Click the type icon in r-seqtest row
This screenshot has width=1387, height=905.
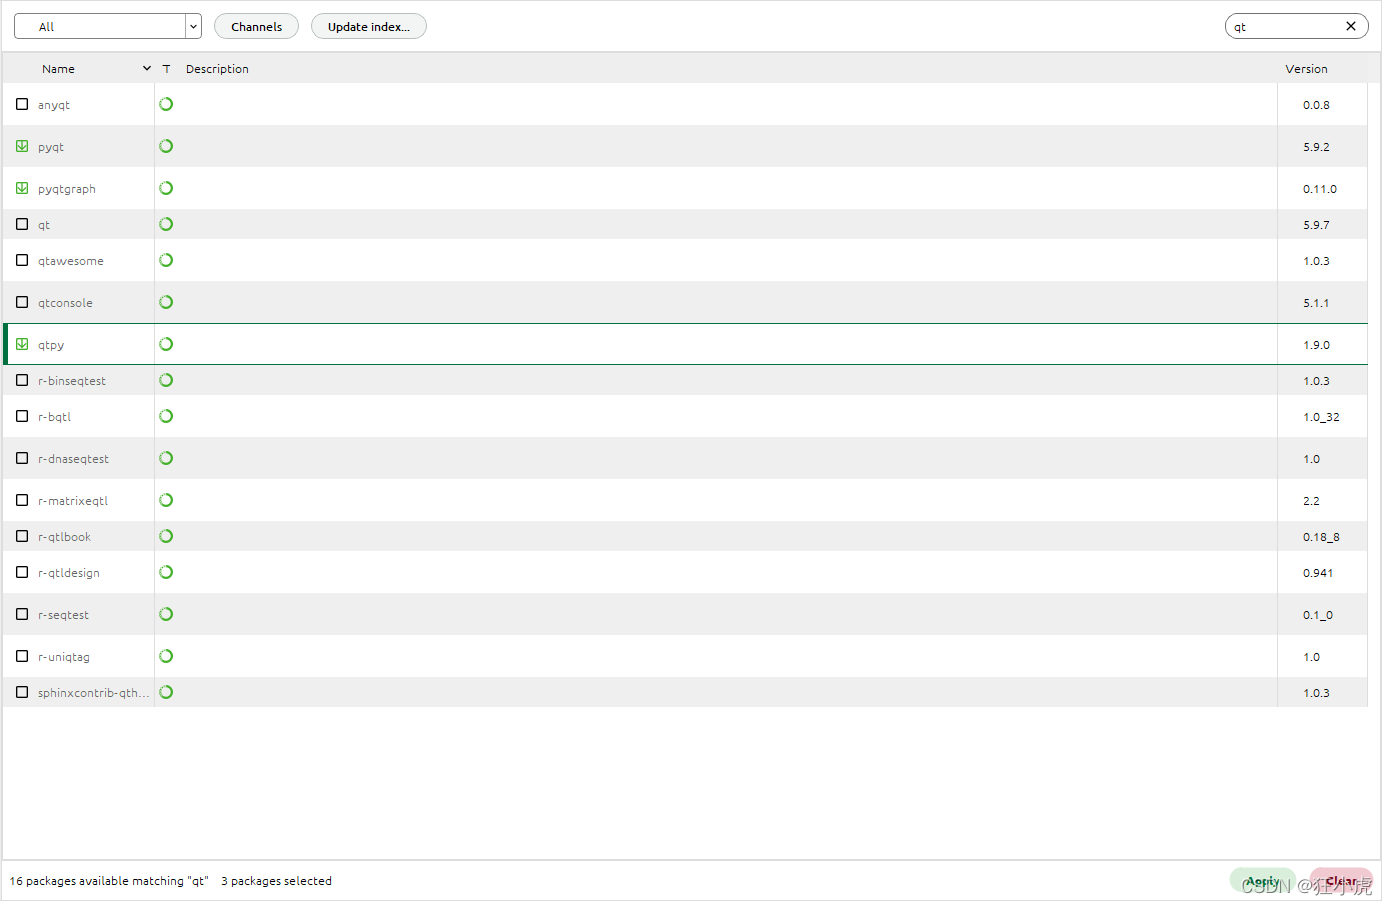pyautogui.click(x=166, y=614)
